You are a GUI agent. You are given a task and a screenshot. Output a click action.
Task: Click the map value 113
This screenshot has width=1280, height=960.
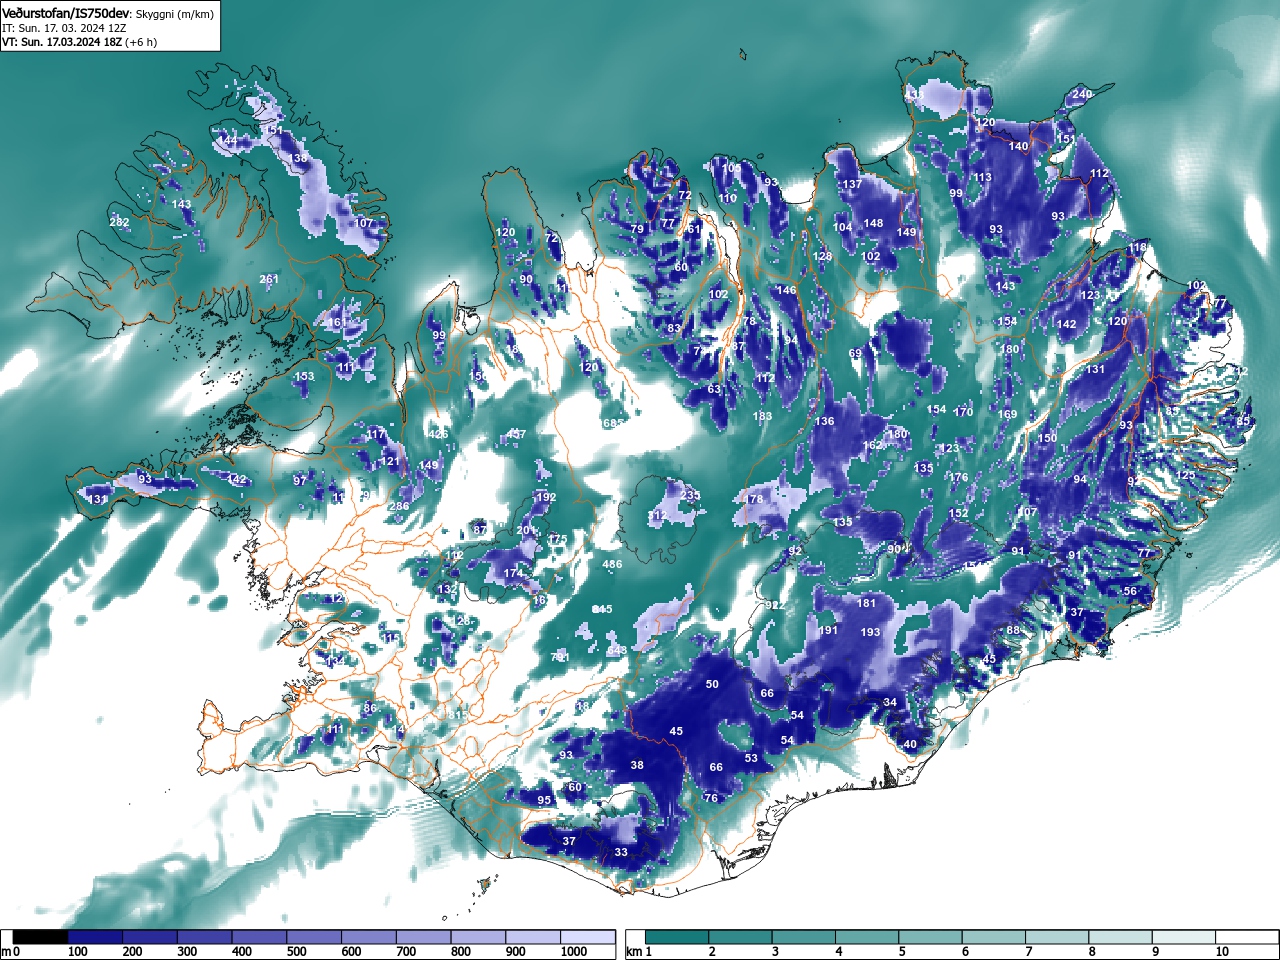click(982, 178)
